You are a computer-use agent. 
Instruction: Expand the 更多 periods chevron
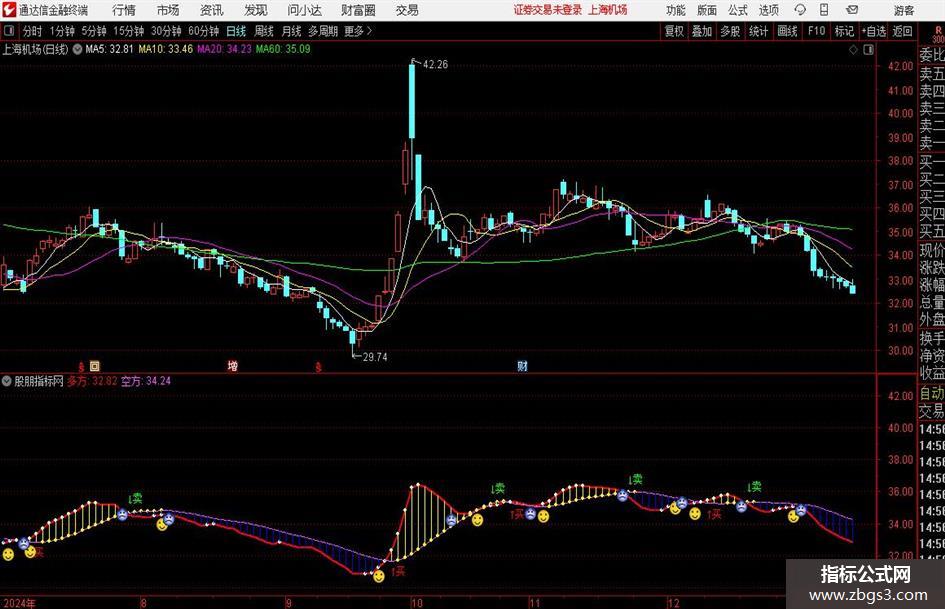click(x=369, y=31)
